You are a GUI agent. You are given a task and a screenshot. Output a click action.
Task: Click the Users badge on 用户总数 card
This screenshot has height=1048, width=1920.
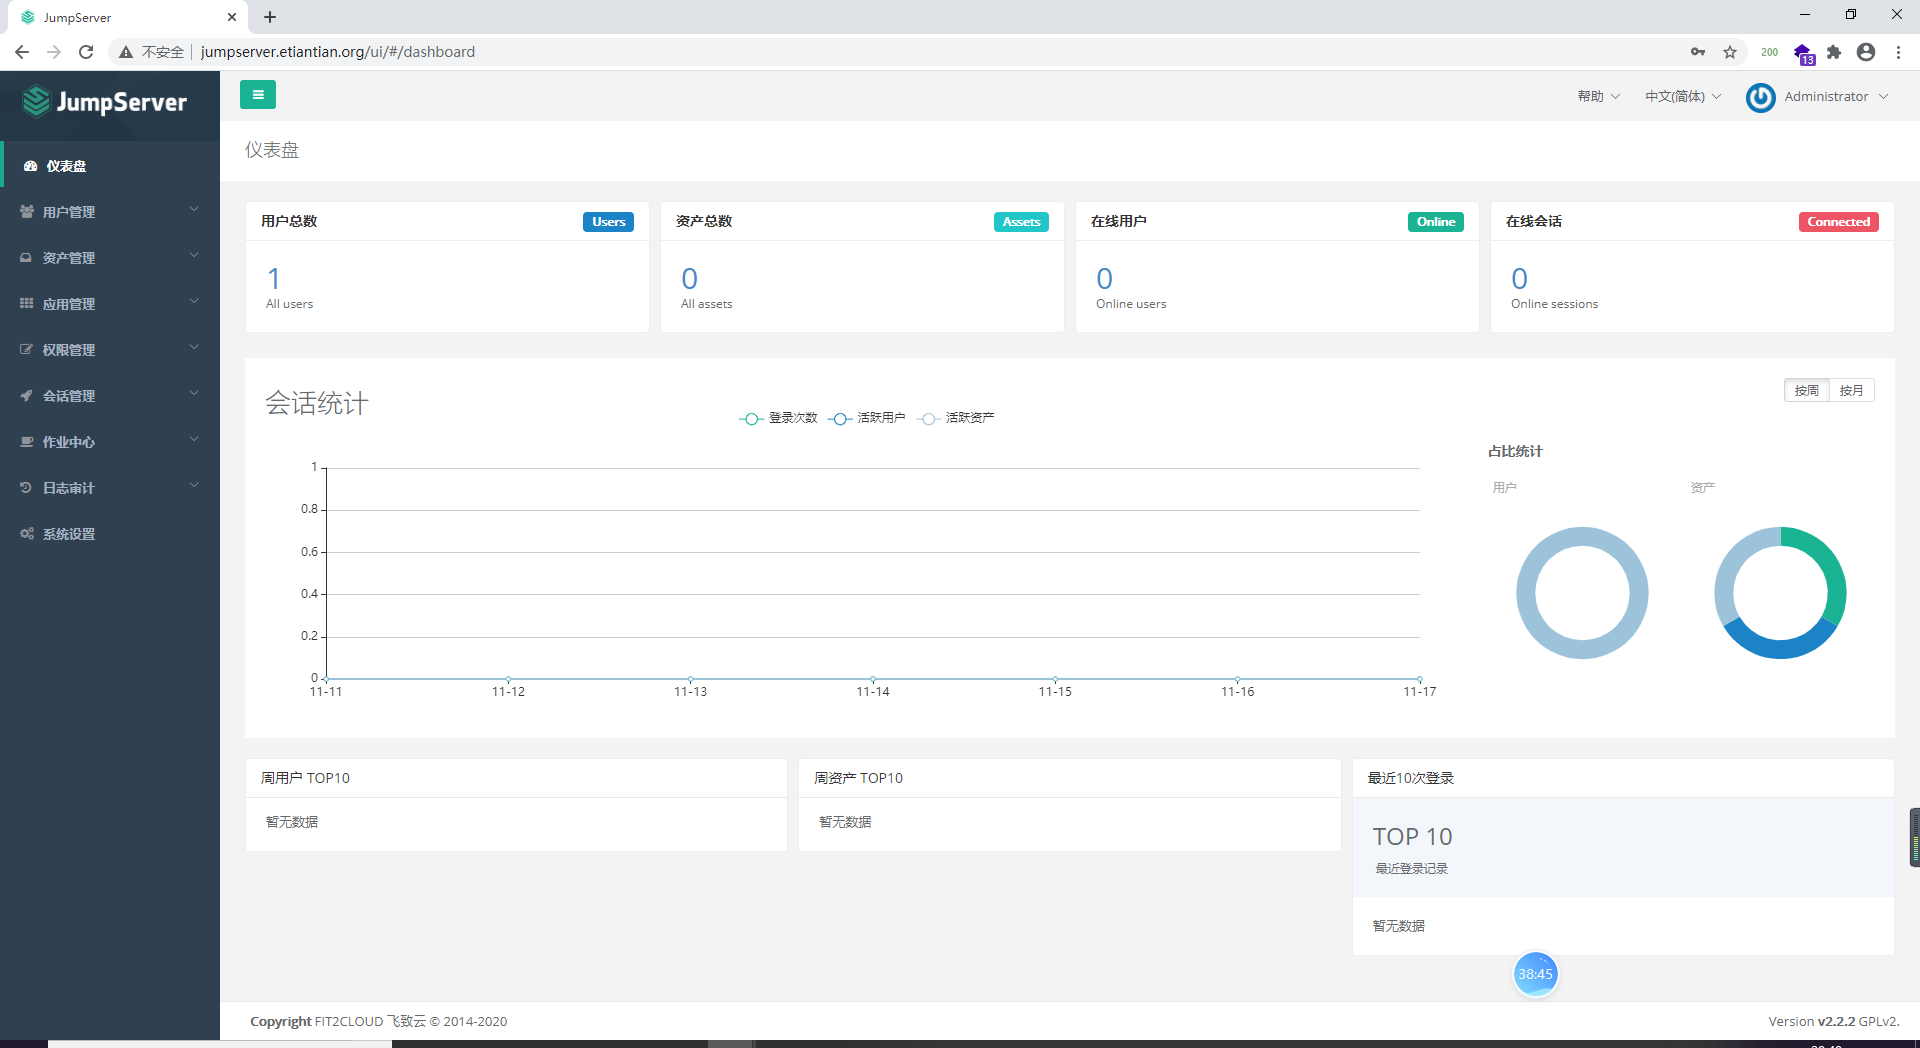pos(608,221)
